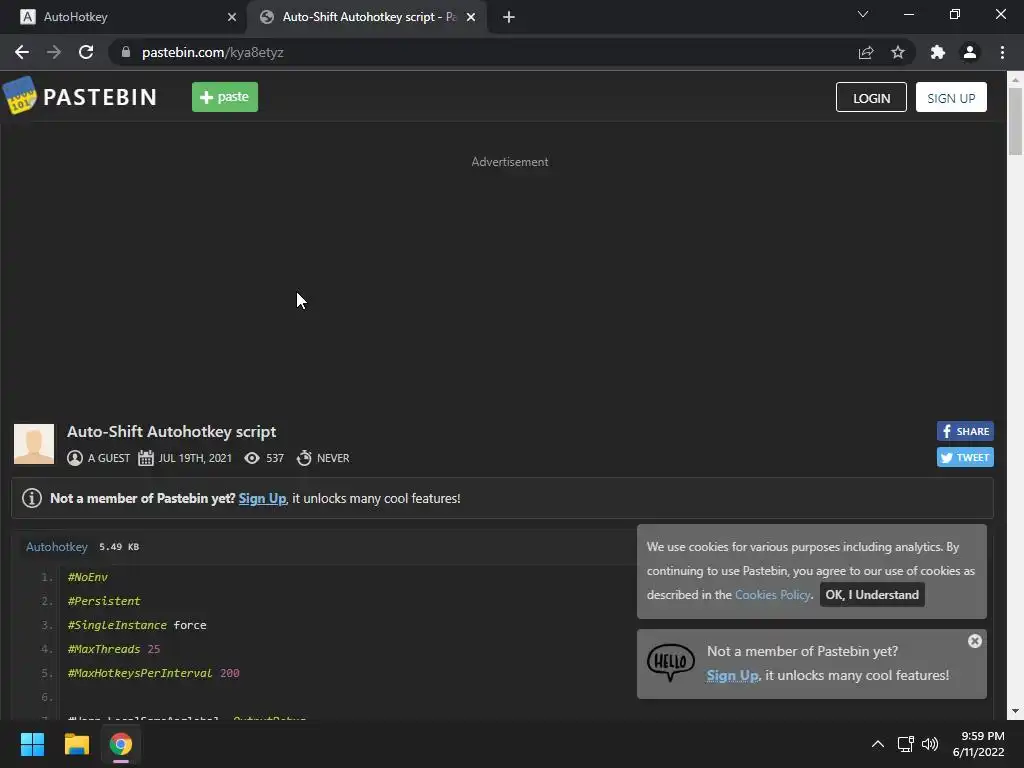View site info via the padlock icon
The image size is (1024, 768).
126,52
